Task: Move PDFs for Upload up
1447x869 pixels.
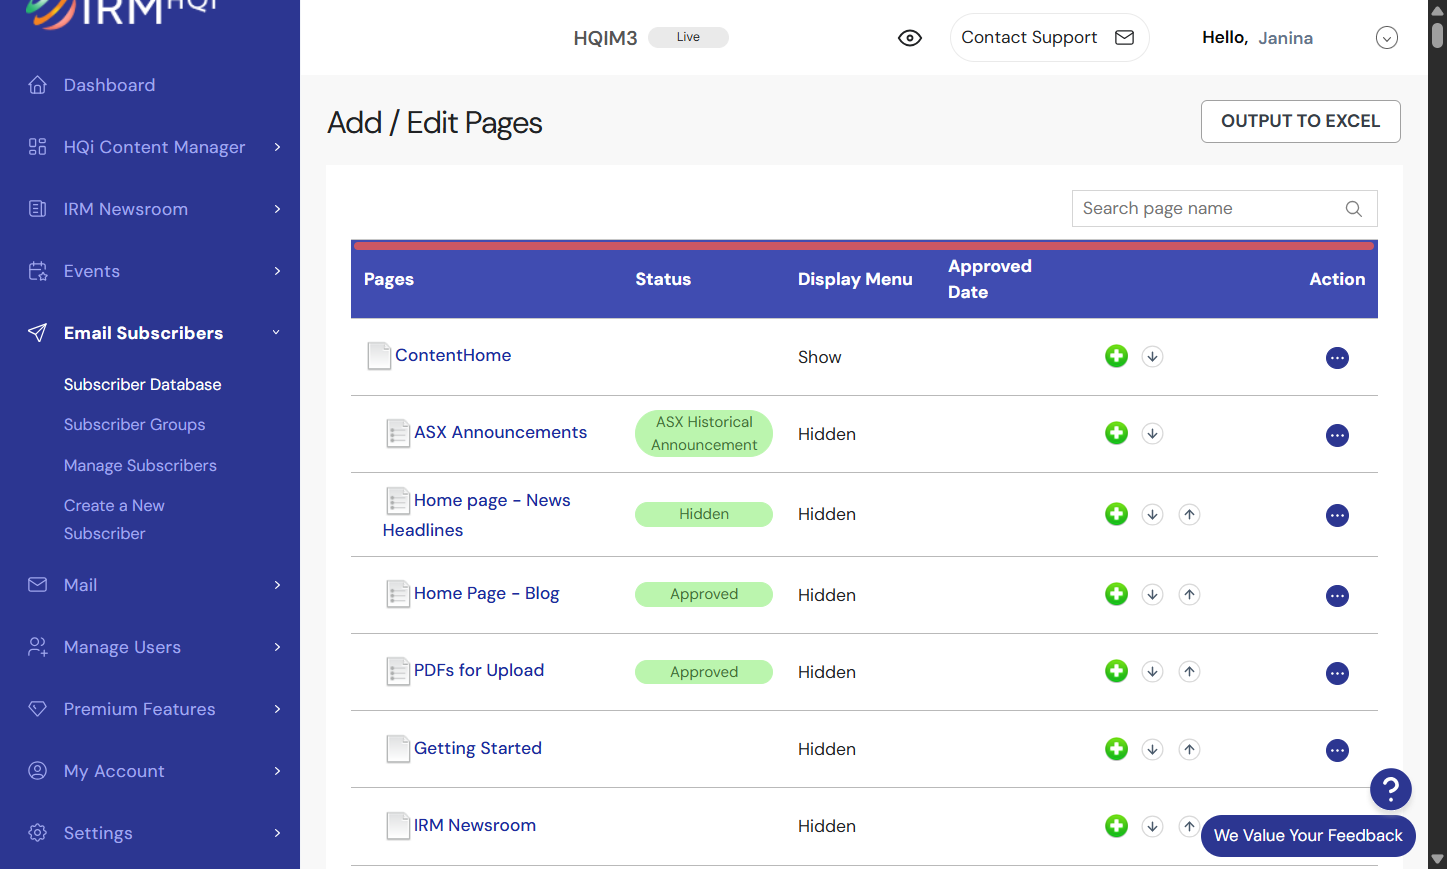Action: [x=1189, y=672]
